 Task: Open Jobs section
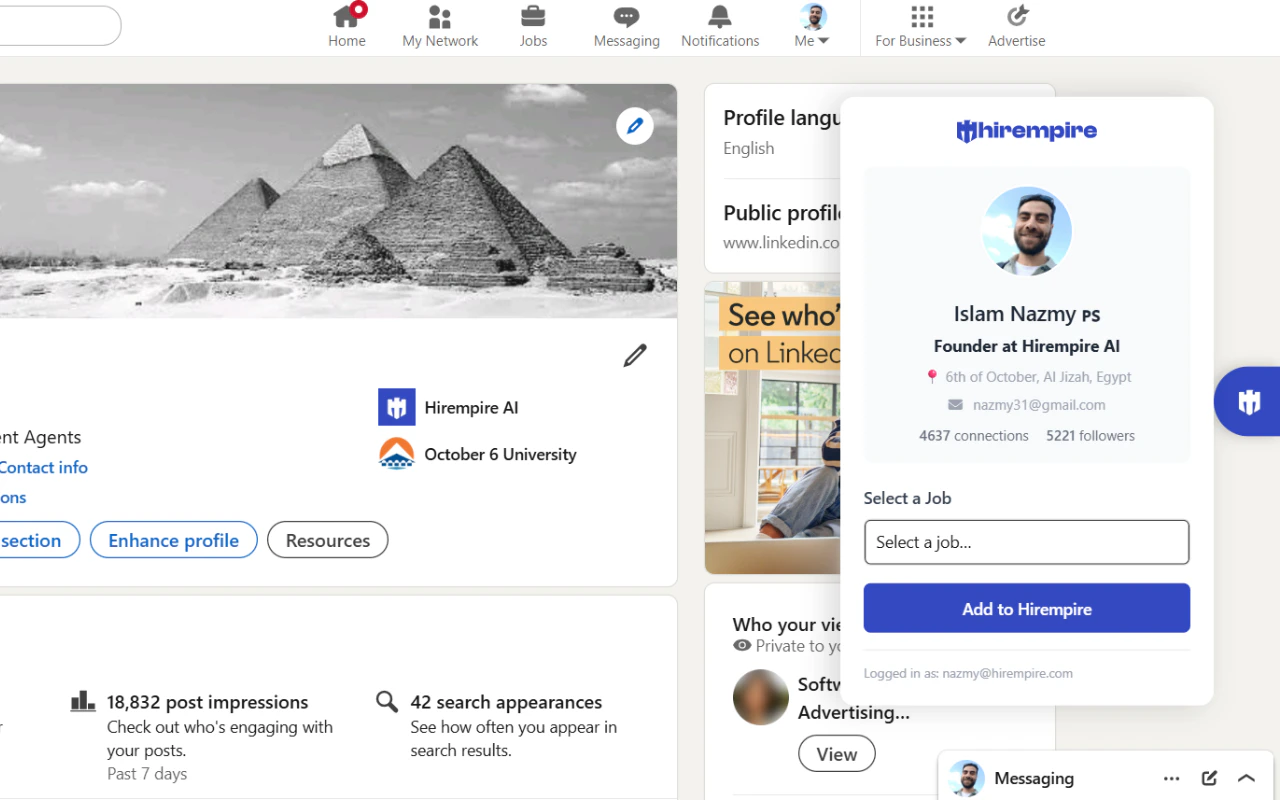(533, 27)
